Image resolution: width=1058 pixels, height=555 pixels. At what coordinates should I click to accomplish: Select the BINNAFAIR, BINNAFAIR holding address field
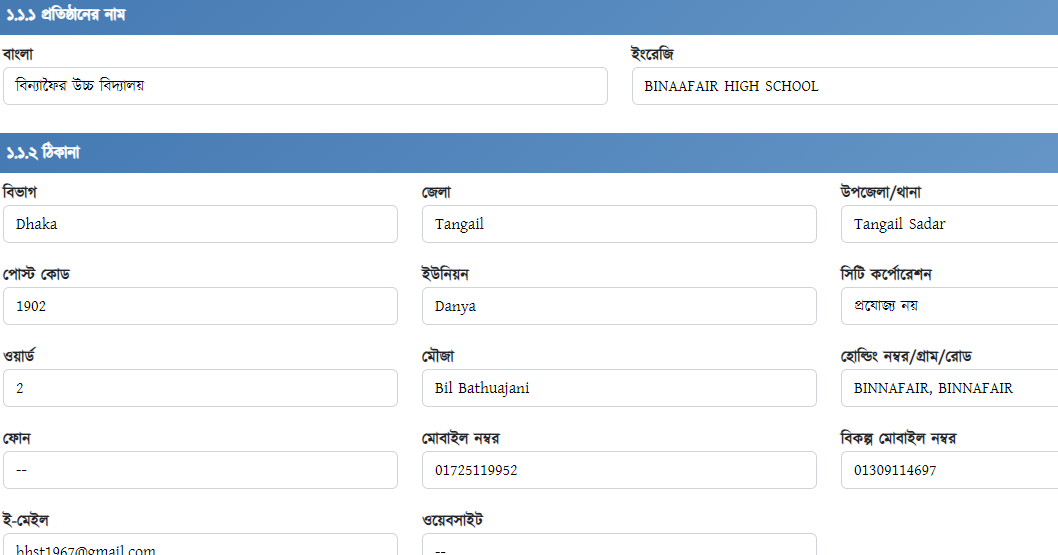coord(949,388)
